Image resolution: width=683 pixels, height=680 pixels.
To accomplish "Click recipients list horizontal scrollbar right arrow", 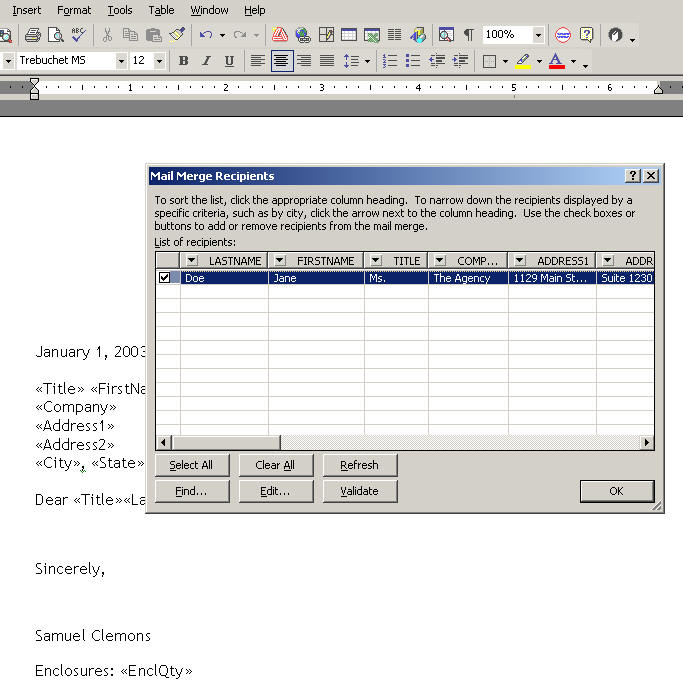I will (647, 442).
